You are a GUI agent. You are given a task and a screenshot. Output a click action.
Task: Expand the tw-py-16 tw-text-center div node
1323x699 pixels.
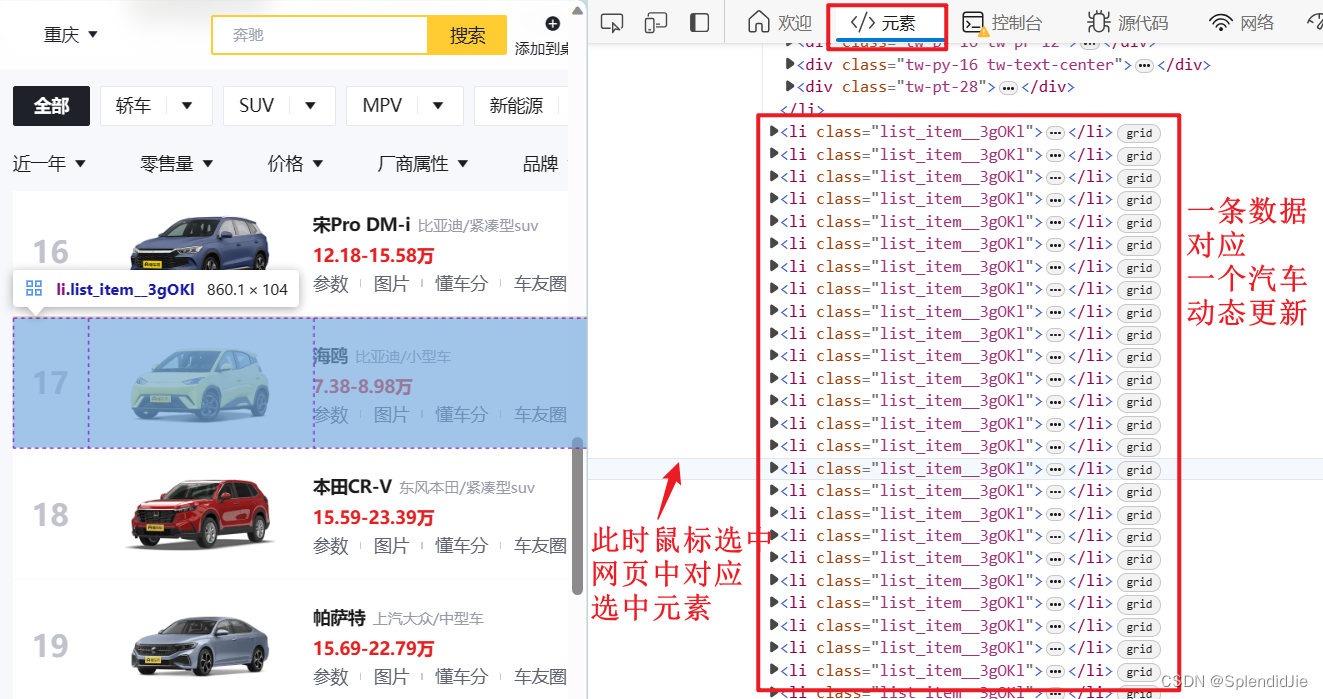(789, 65)
